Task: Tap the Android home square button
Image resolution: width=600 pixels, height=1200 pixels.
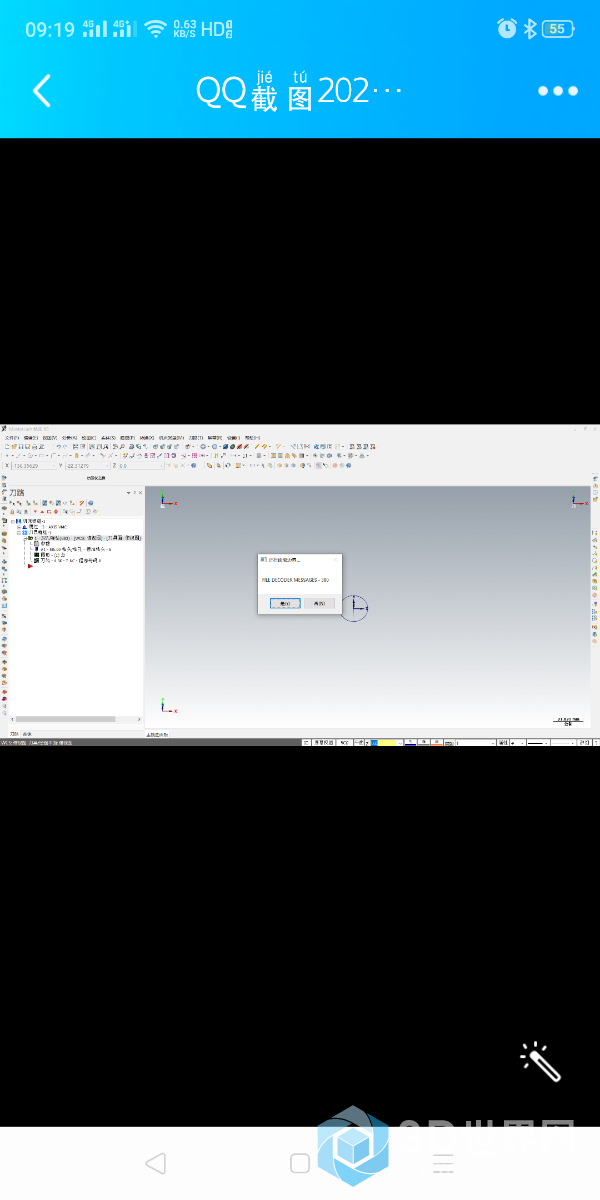Action: pos(300,1163)
